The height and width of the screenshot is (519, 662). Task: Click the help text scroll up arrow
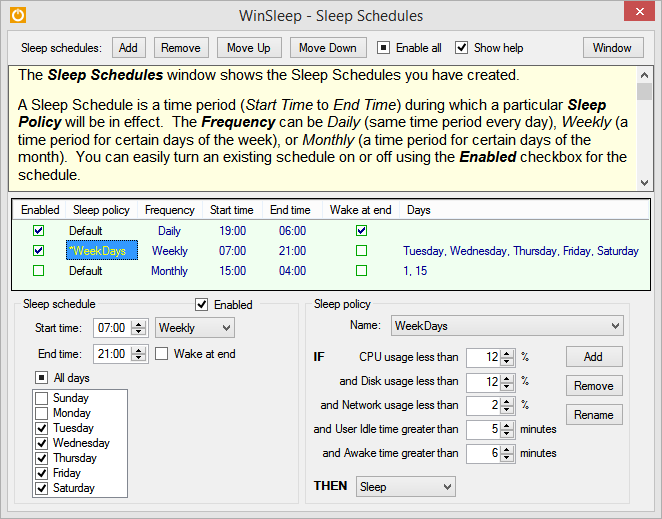[644, 75]
